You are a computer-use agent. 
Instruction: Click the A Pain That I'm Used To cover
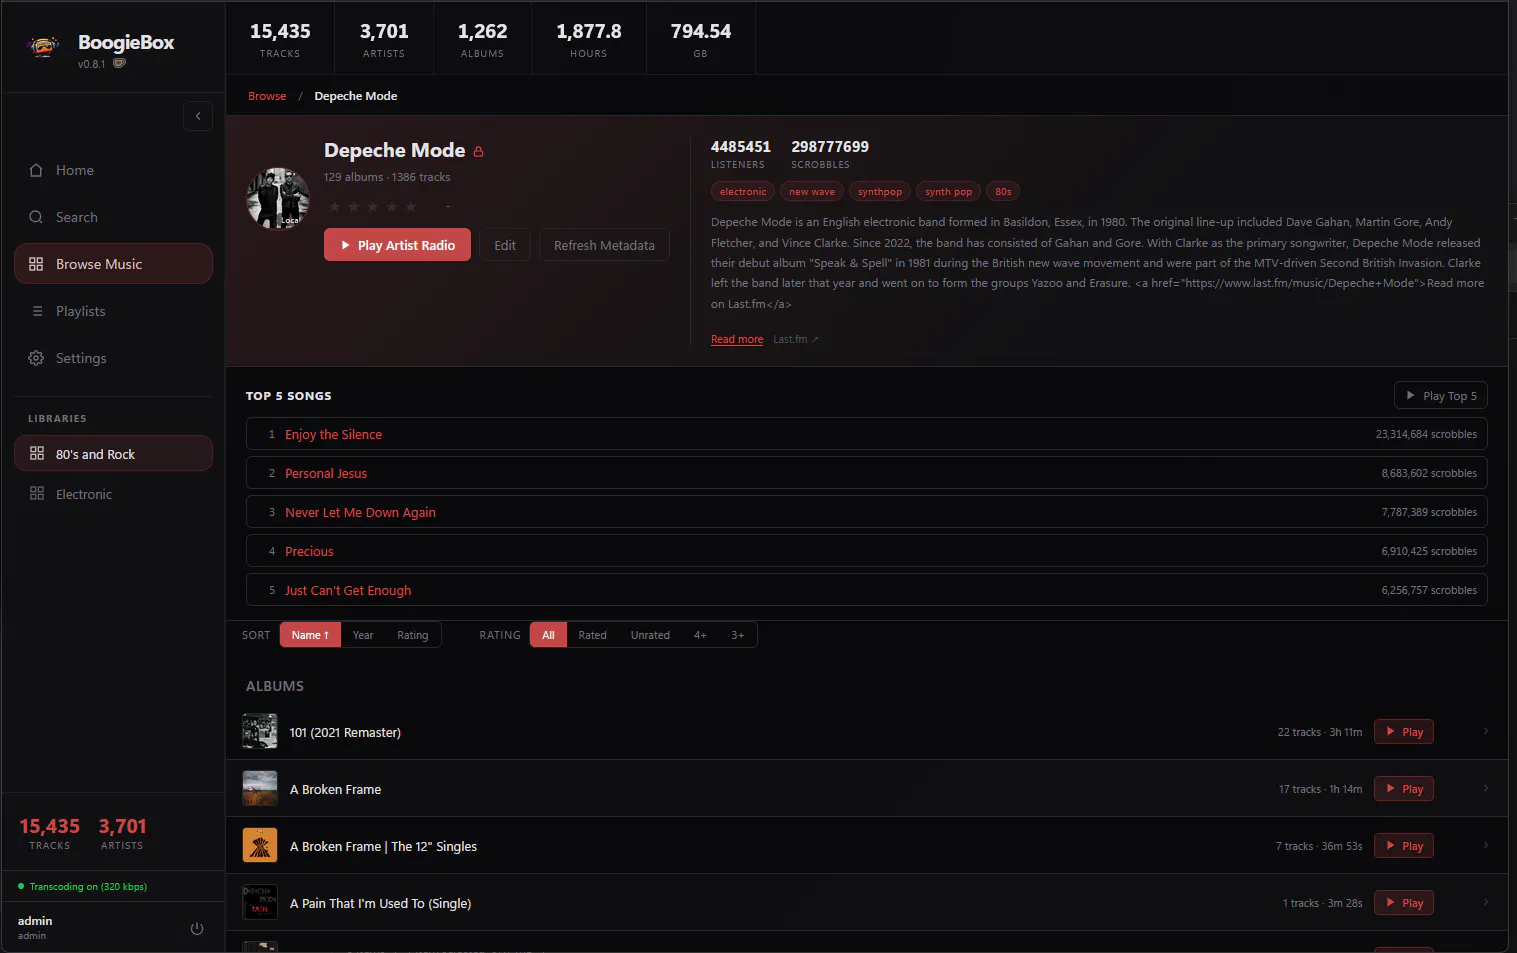point(260,903)
